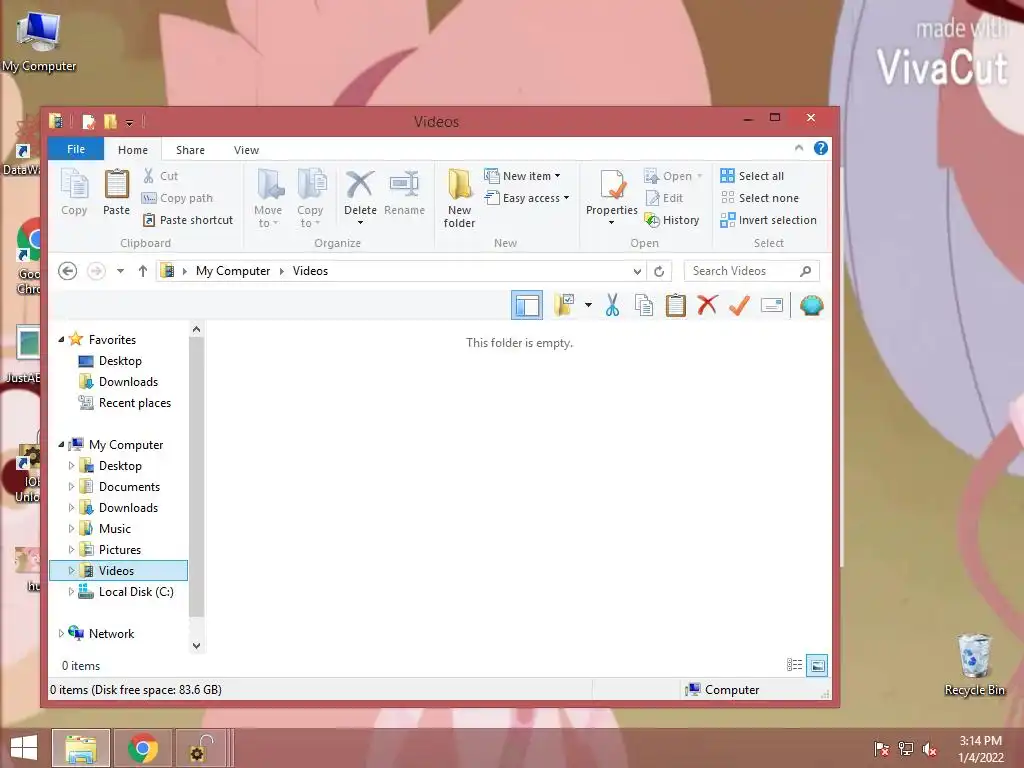This screenshot has width=1024, height=768.
Task: Click the Copy button in the ribbon
Action: point(74,191)
